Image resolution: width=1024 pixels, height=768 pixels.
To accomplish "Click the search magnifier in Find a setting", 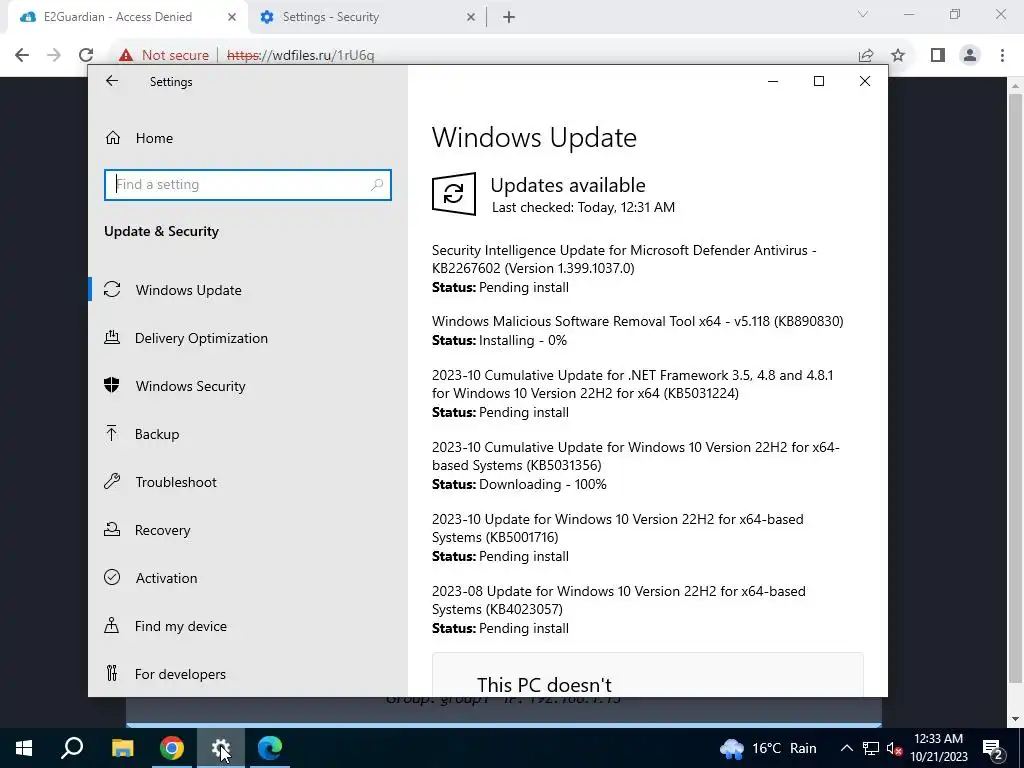I will click(x=377, y=185).
